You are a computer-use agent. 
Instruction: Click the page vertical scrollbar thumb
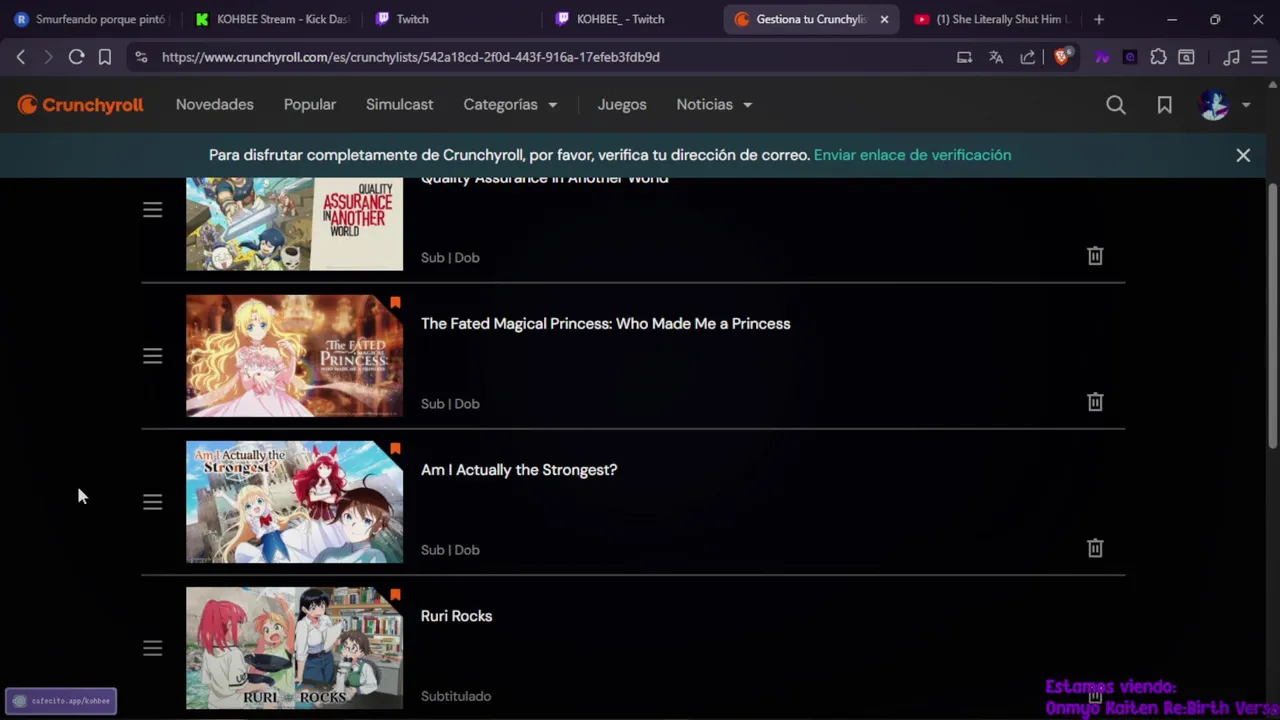point(1272,316)
